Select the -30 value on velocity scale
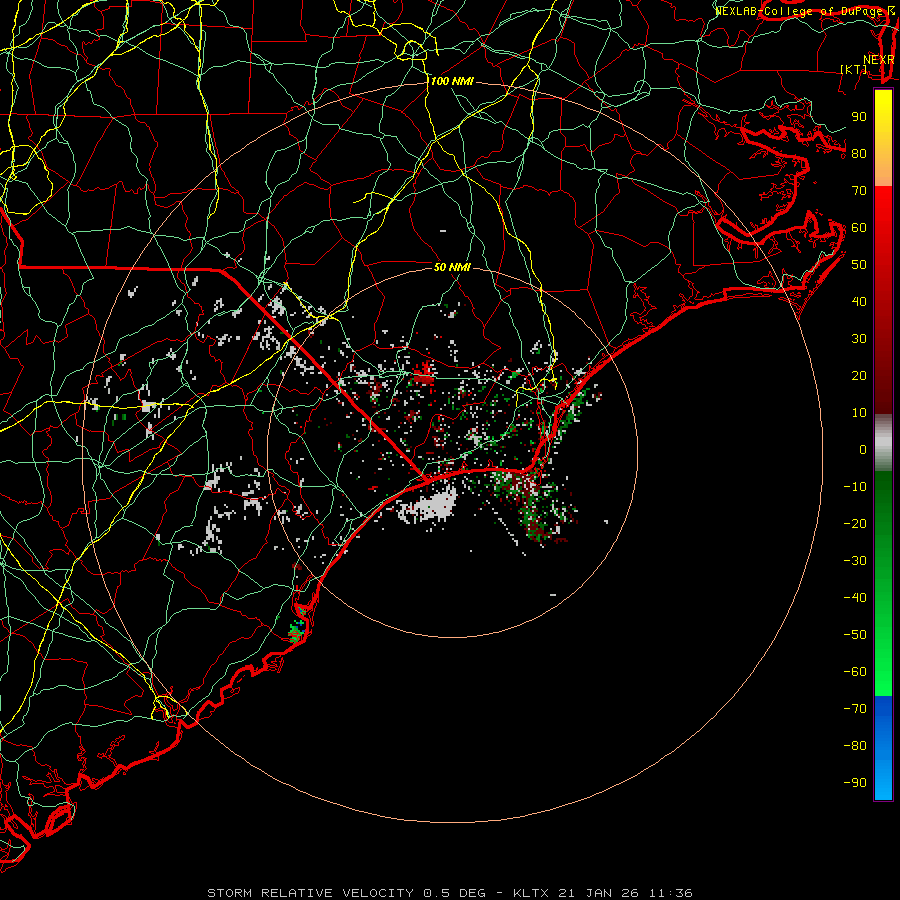The height and width of the screenshot is (900, 900). pyautogui.click(x=855, y=561)
